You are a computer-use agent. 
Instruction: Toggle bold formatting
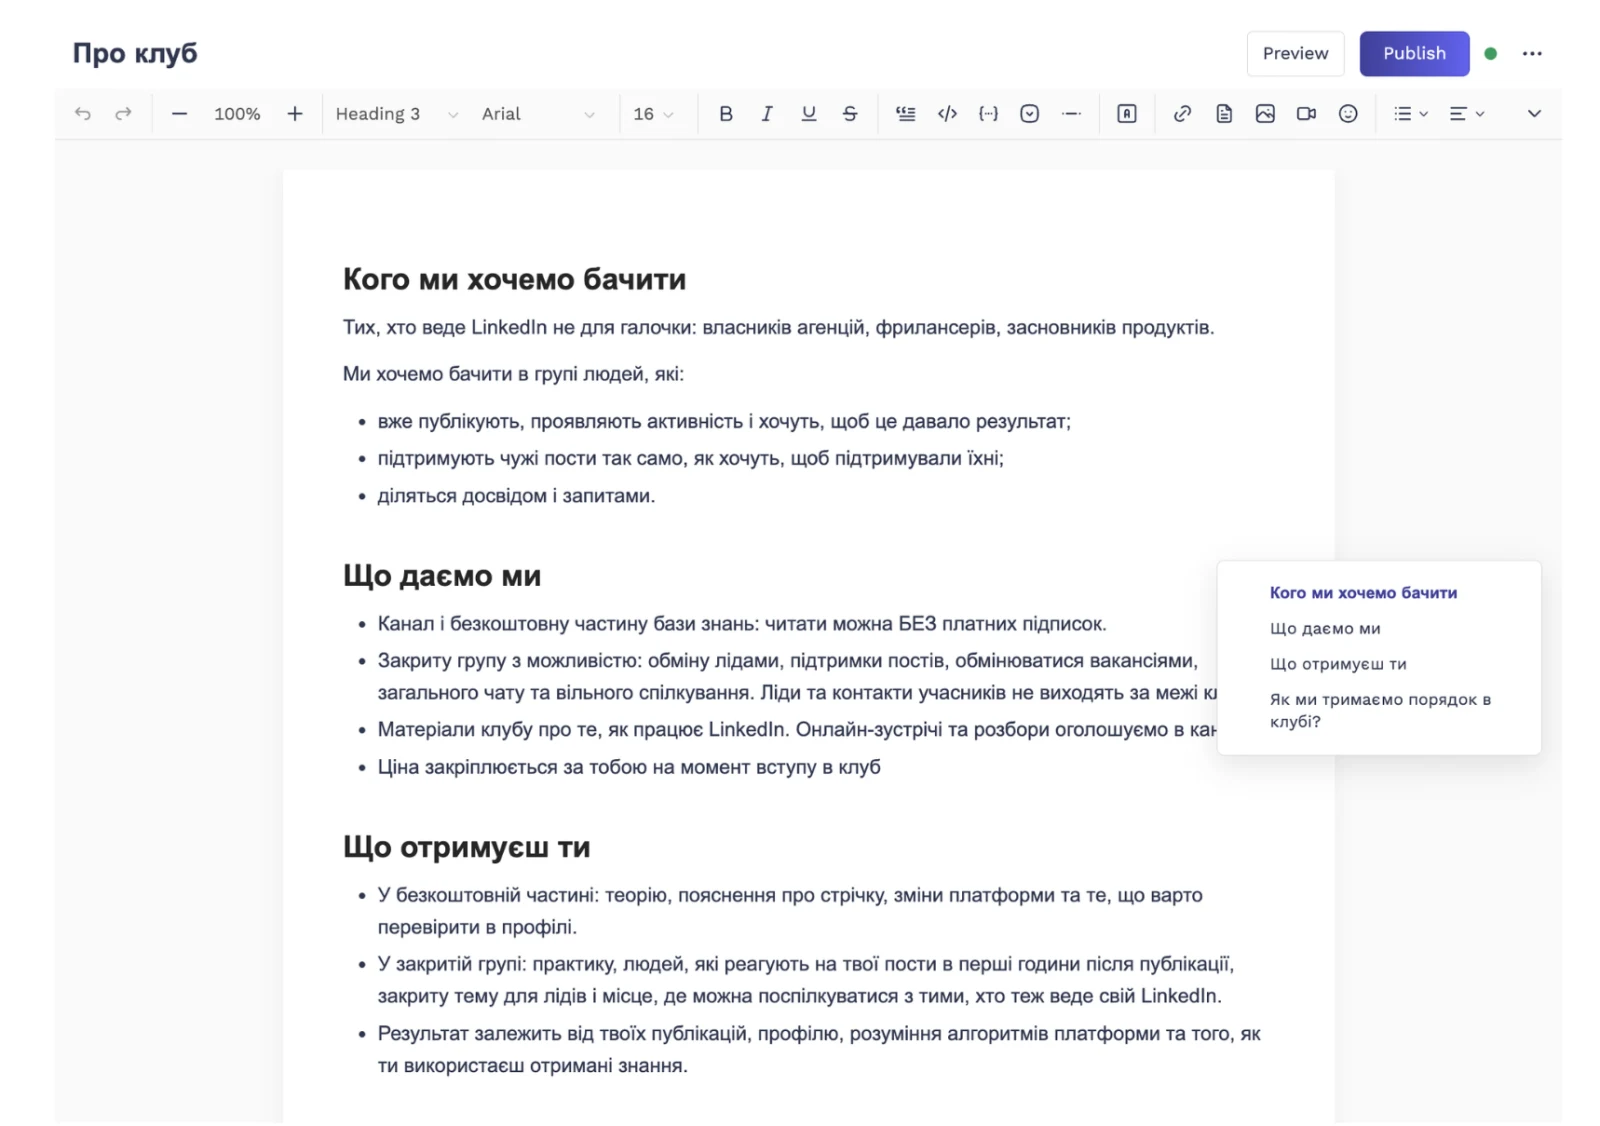(x=726, y=114)
